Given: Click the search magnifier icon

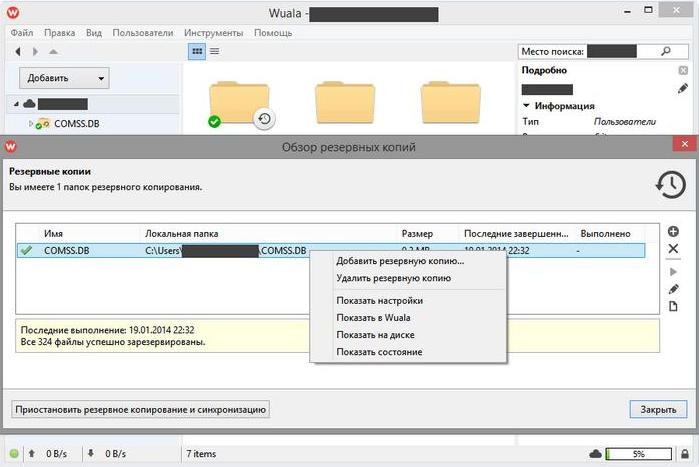Looking at the screenshot, I should 666,51.
